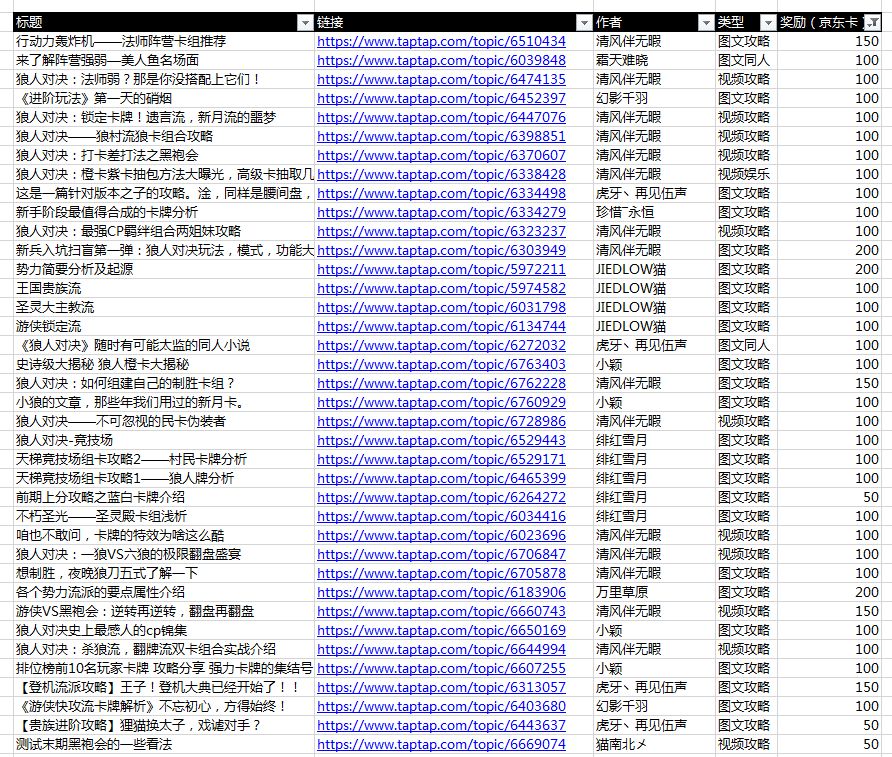This screenshot has height=757, width=892.
Task: Select title cell 各个势力流派的要点属性介绍
Action: pos(164,593)
